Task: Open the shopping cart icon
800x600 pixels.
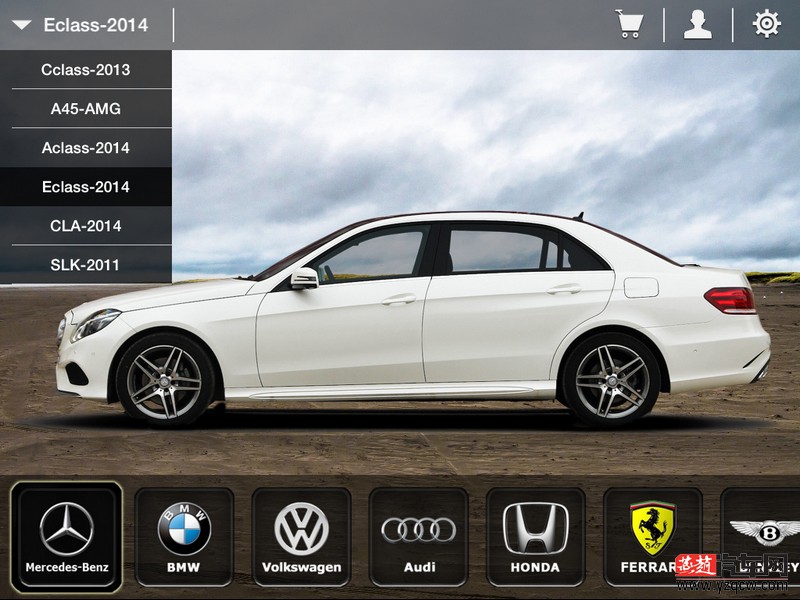Action: coord(629,24)
